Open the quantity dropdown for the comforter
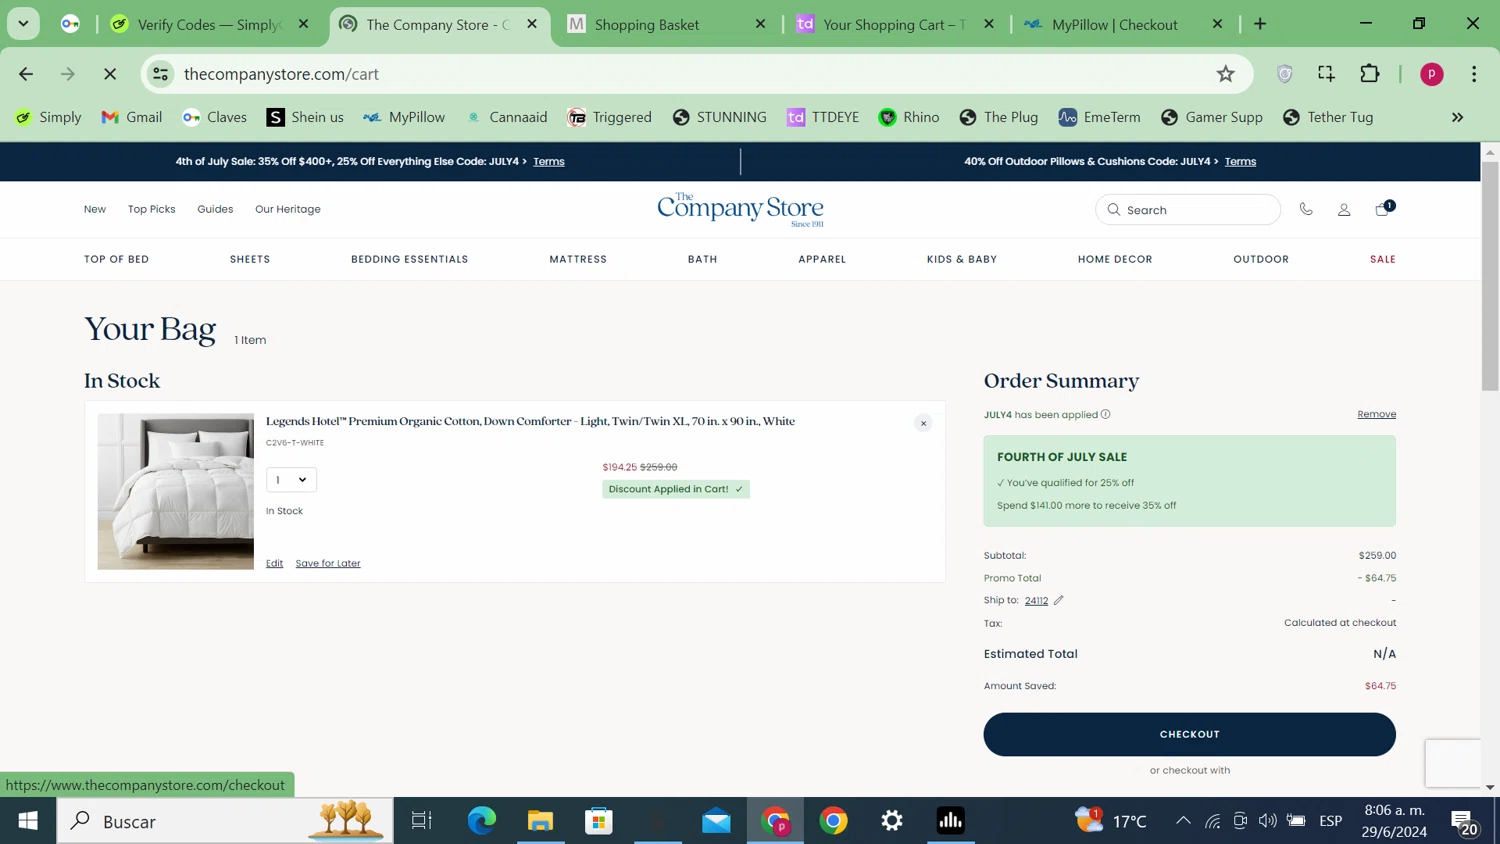The image size is (1500, 844). [x=291, y=480]
